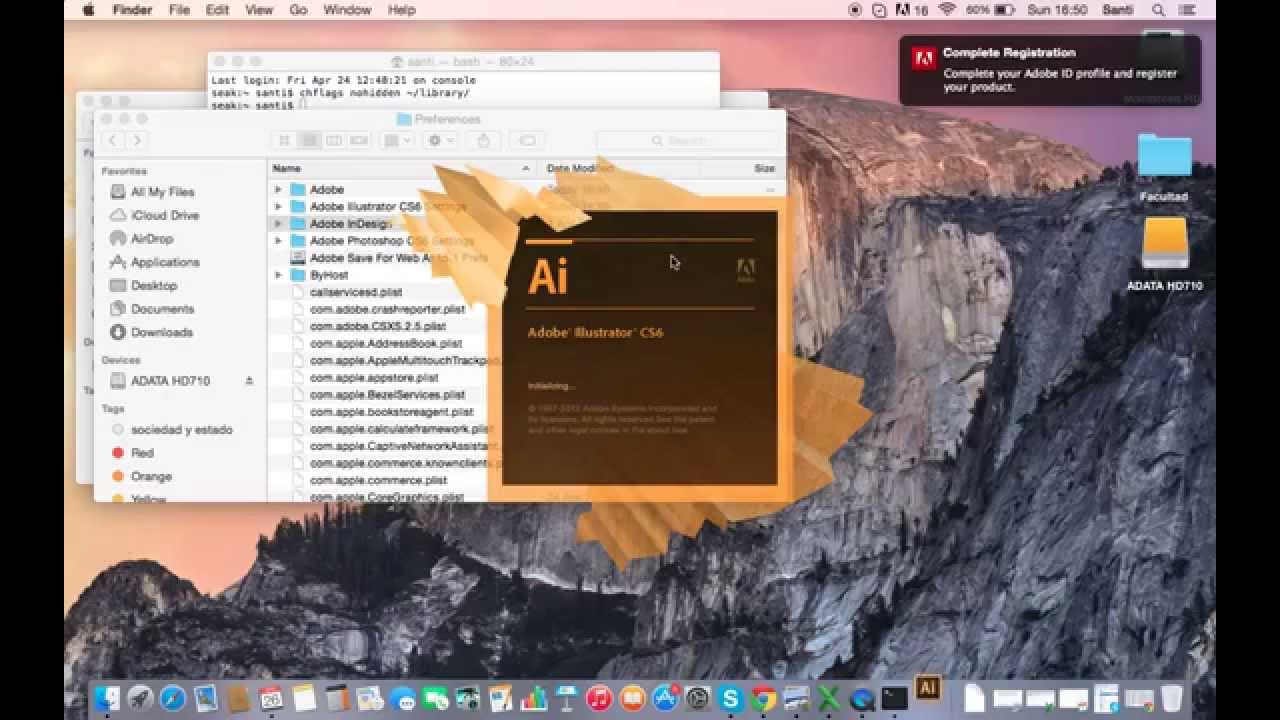Click the battery 60% status icon
This screenshot has height=720, width=1280.
(989, 10)
